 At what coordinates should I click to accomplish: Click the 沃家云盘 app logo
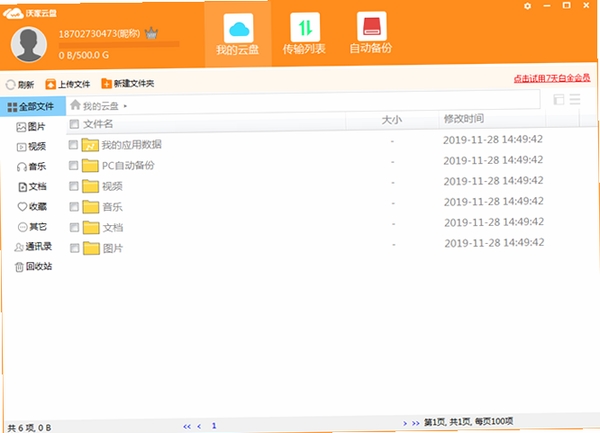pos(30,14)
